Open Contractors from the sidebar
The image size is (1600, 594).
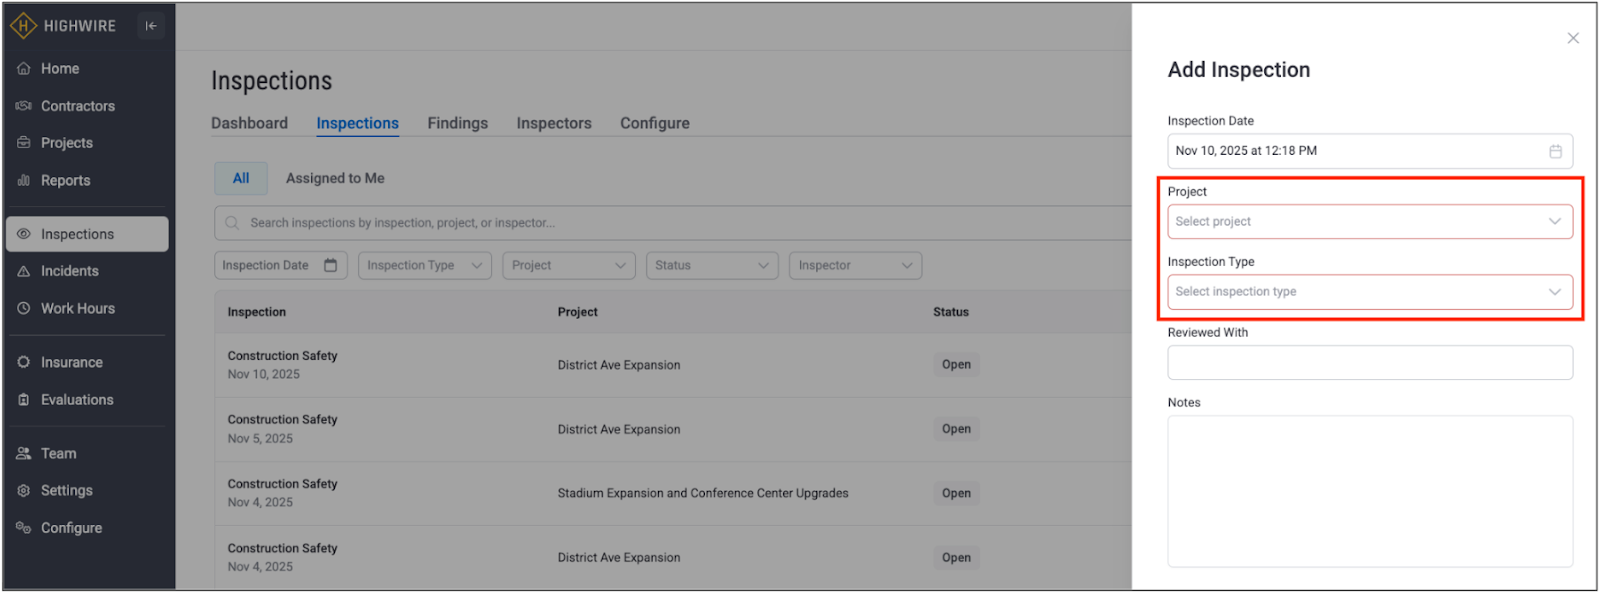[77, 106]
